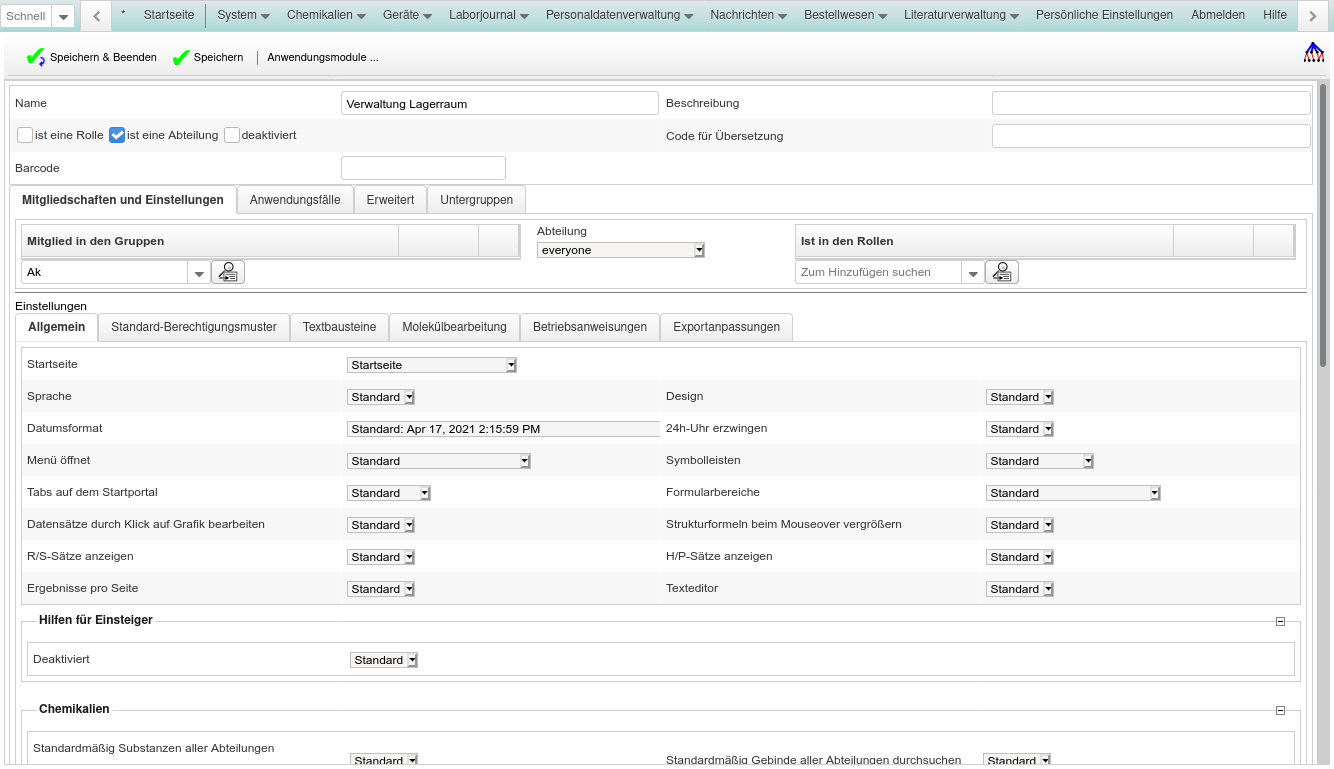Enable the 'ist eine Rolle' checkbox
This screenshot has width=1334, height=769.
click(x=25, y=135)
